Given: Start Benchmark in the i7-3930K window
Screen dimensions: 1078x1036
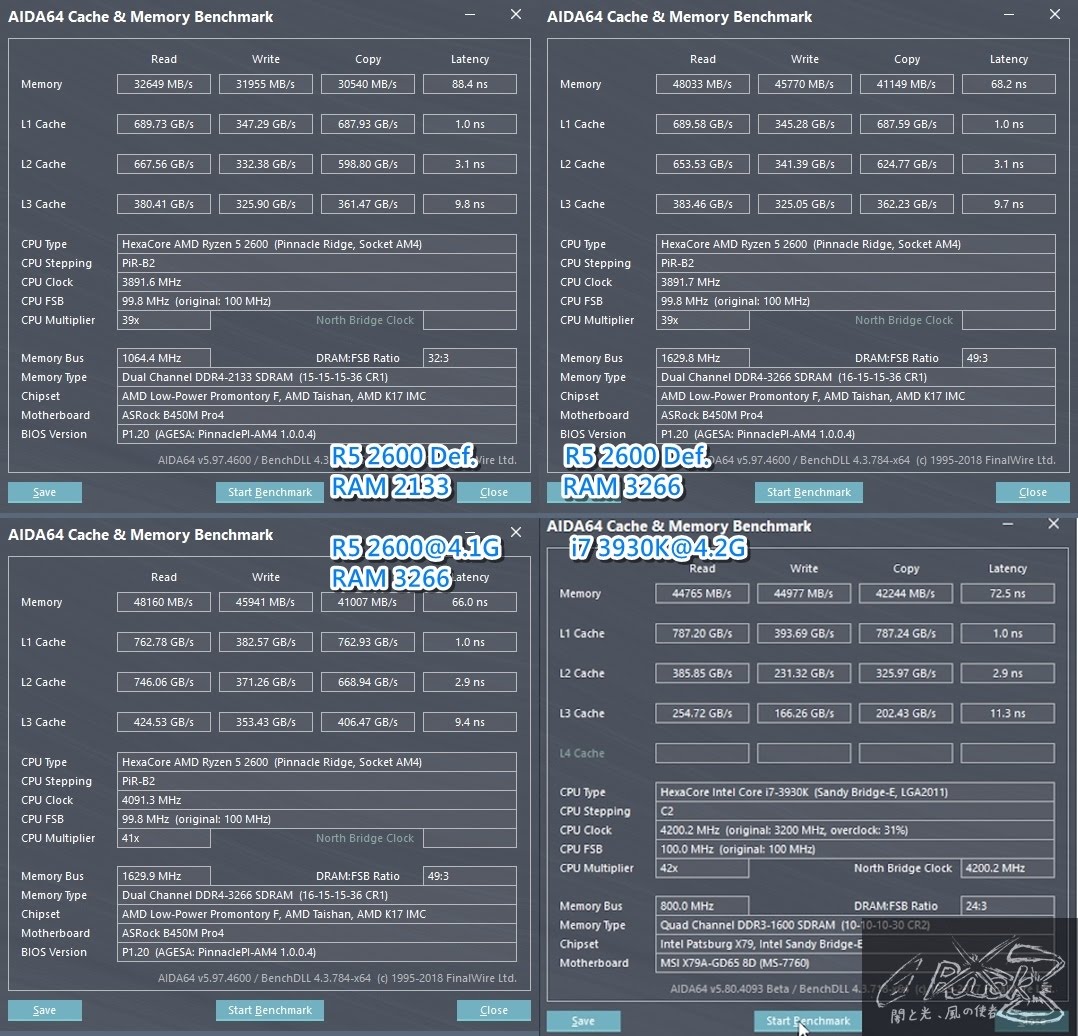Looking at the screenshot, I should point(808,1021).
